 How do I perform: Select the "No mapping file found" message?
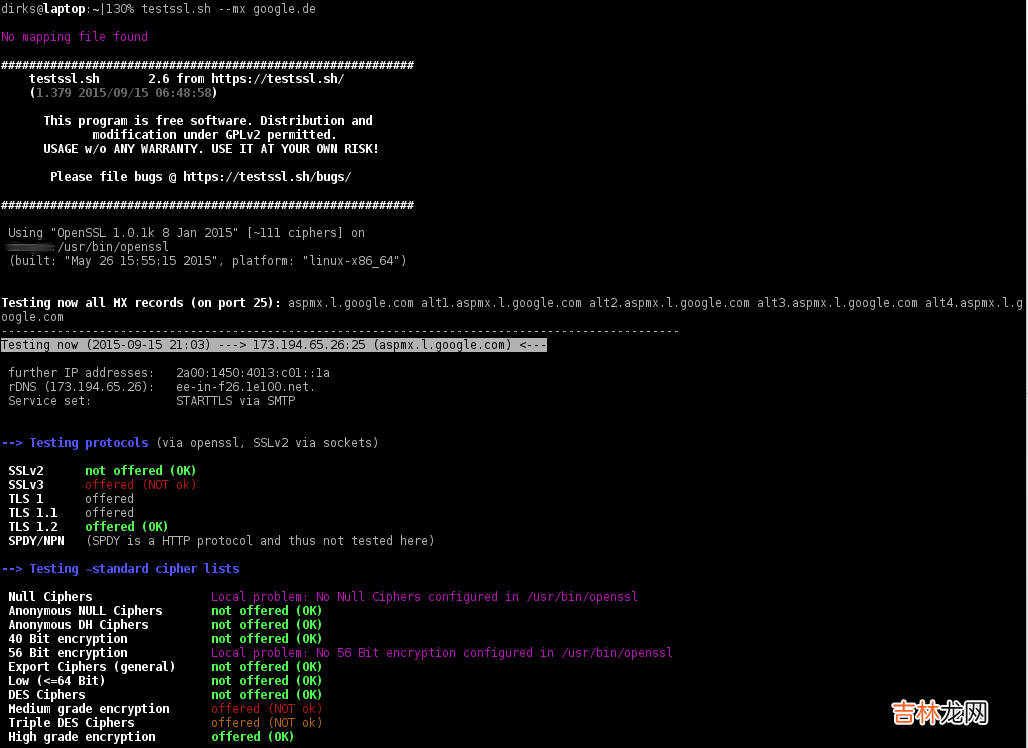click(x=74, y=37)
